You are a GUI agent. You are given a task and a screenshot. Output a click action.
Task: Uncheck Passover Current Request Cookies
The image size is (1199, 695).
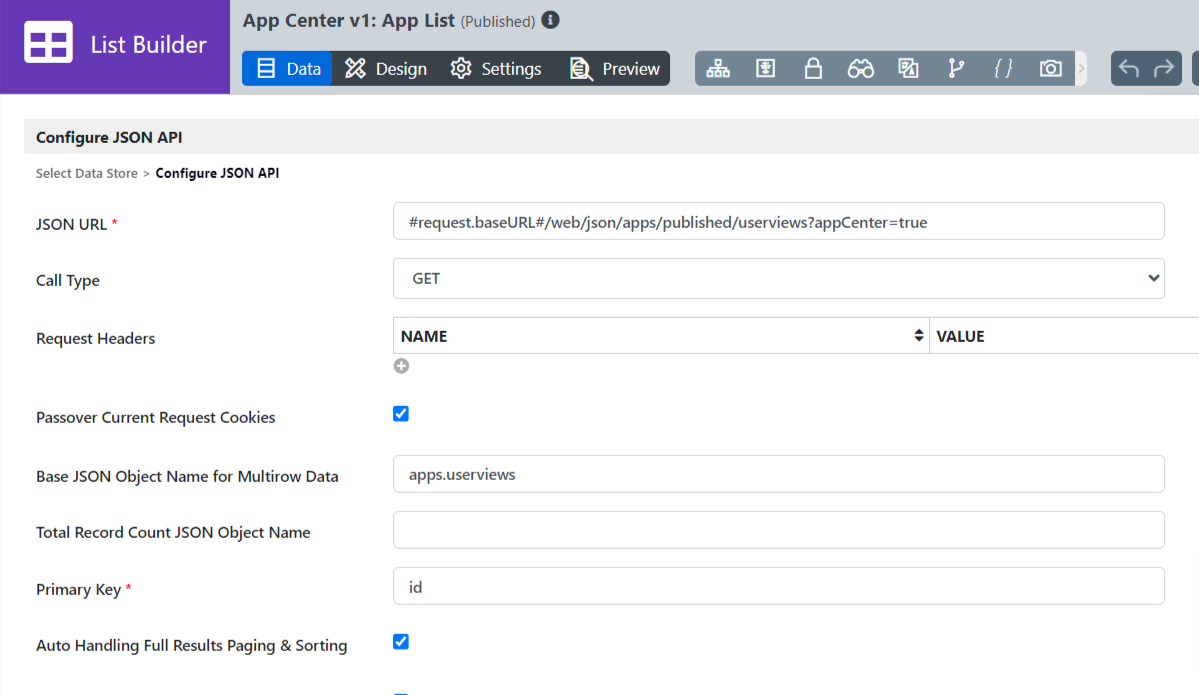click(401, 414)
